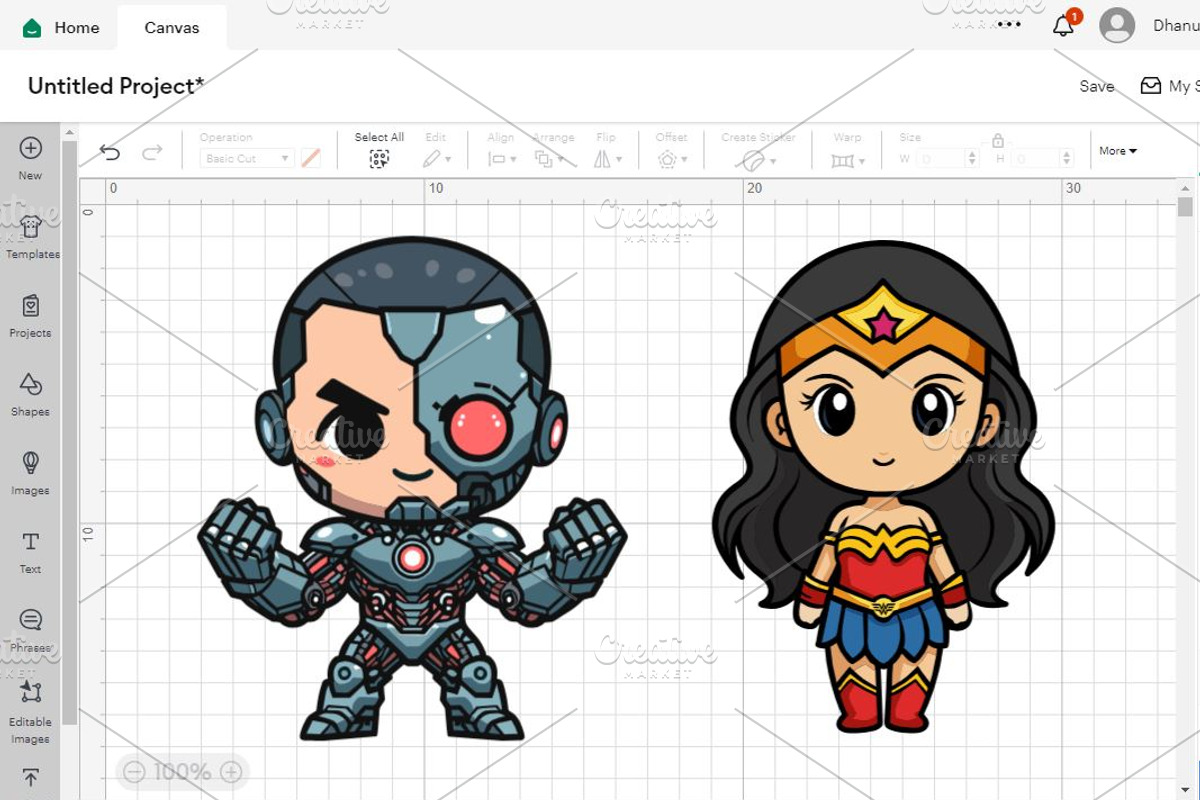Screen dimensions: 1200x800
Task: Click the Cricut Home logo icon
Action: point(32,28)
